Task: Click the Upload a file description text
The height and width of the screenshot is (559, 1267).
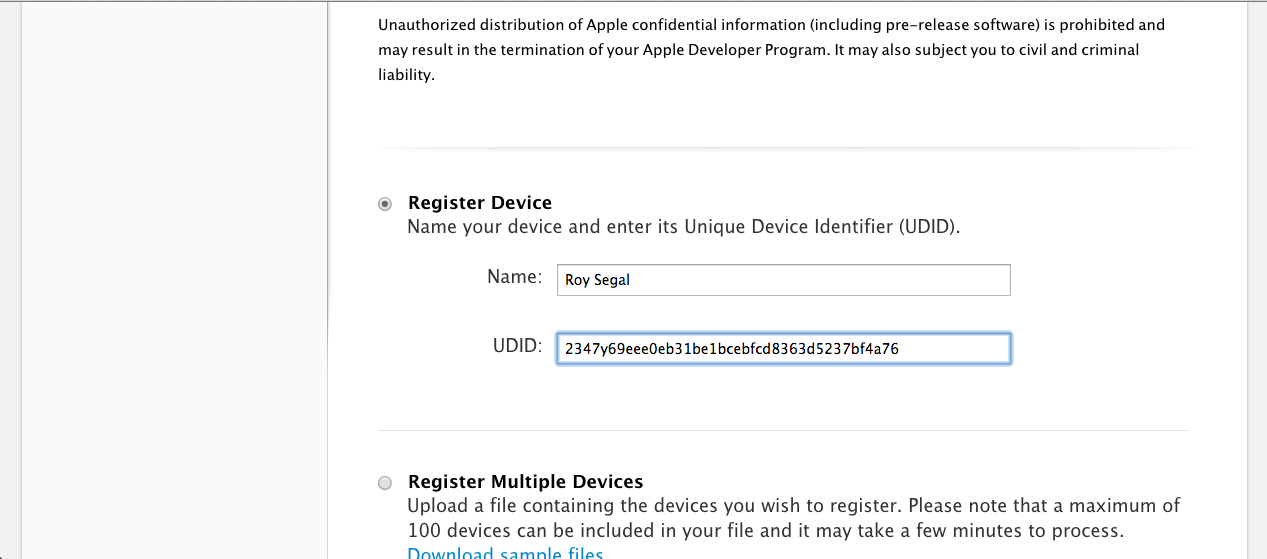Action: 794,518
